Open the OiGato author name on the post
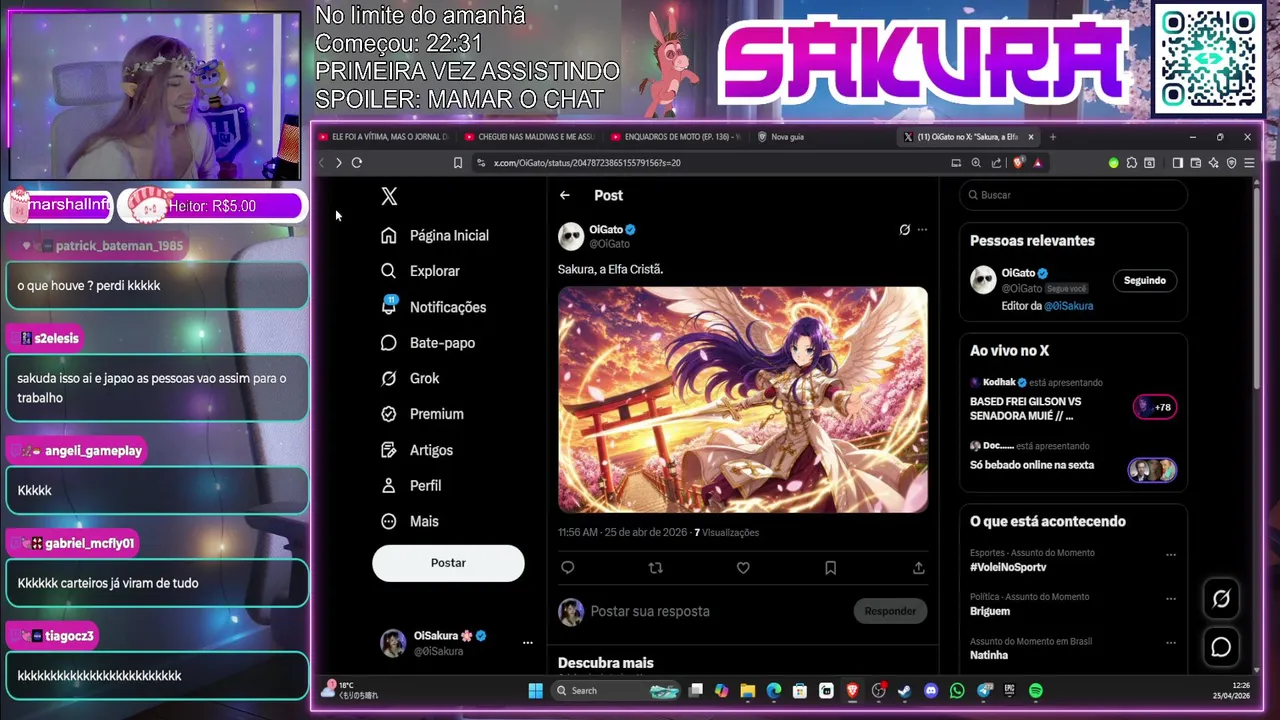The height and width of the screenshot is (720, 1280). tap(606, 230)
